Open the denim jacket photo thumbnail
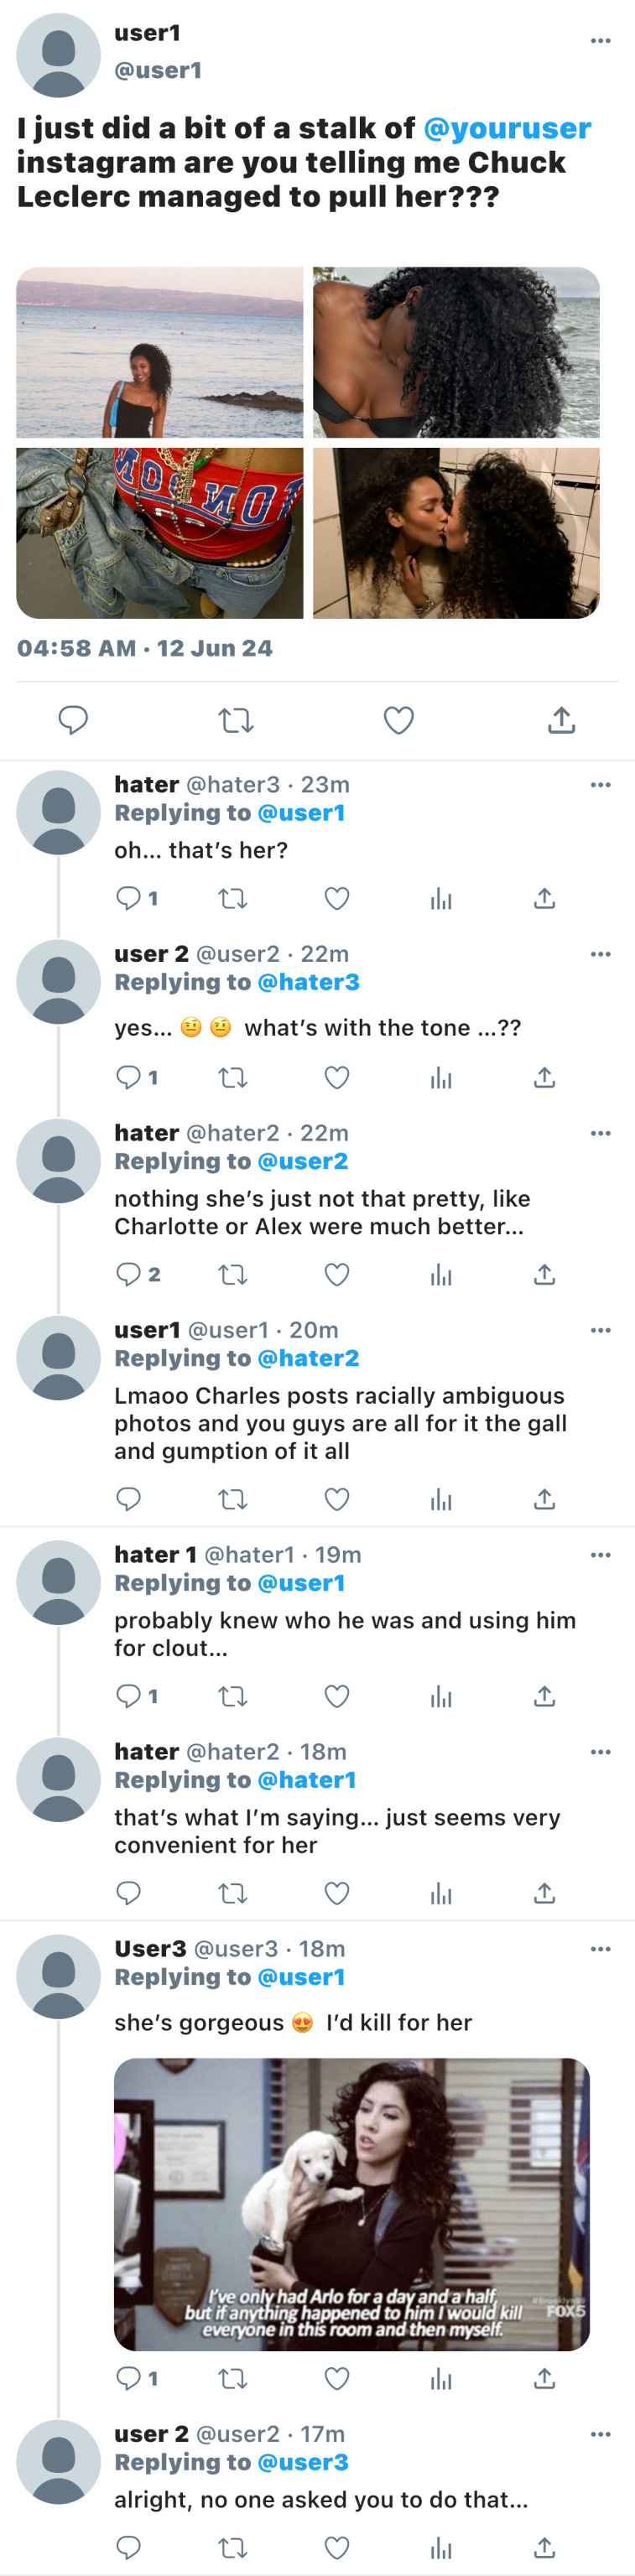This screenshot has width=635, height=2576. coord(160,533)
